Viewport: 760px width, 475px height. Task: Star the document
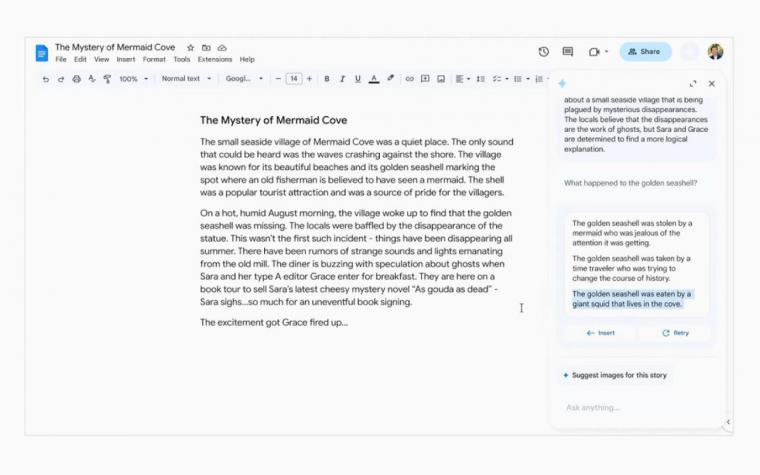coord(190,48)
